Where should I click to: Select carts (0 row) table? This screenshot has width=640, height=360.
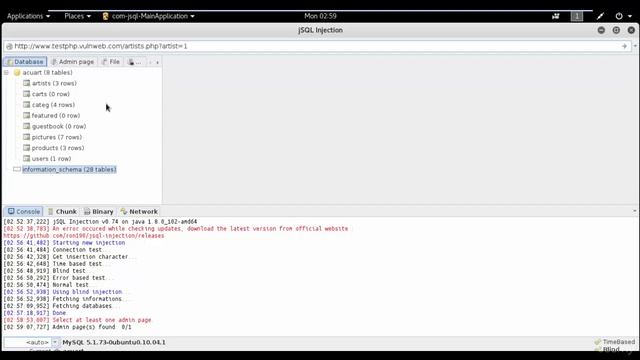[x=51, y=94]
